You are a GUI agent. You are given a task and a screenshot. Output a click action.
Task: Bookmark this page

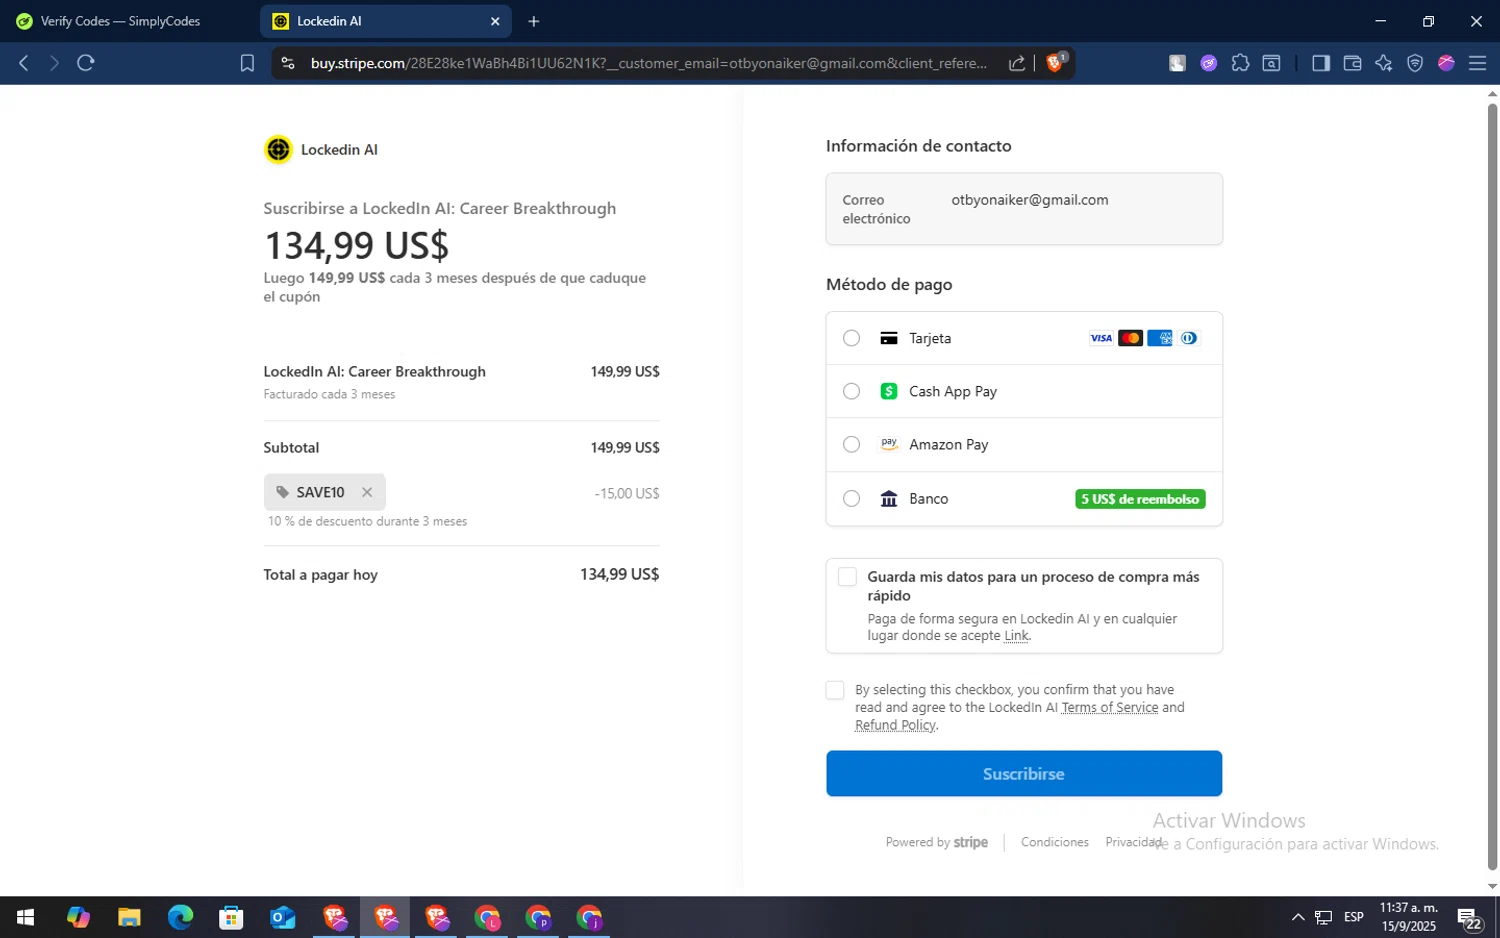tap(247, 63)
